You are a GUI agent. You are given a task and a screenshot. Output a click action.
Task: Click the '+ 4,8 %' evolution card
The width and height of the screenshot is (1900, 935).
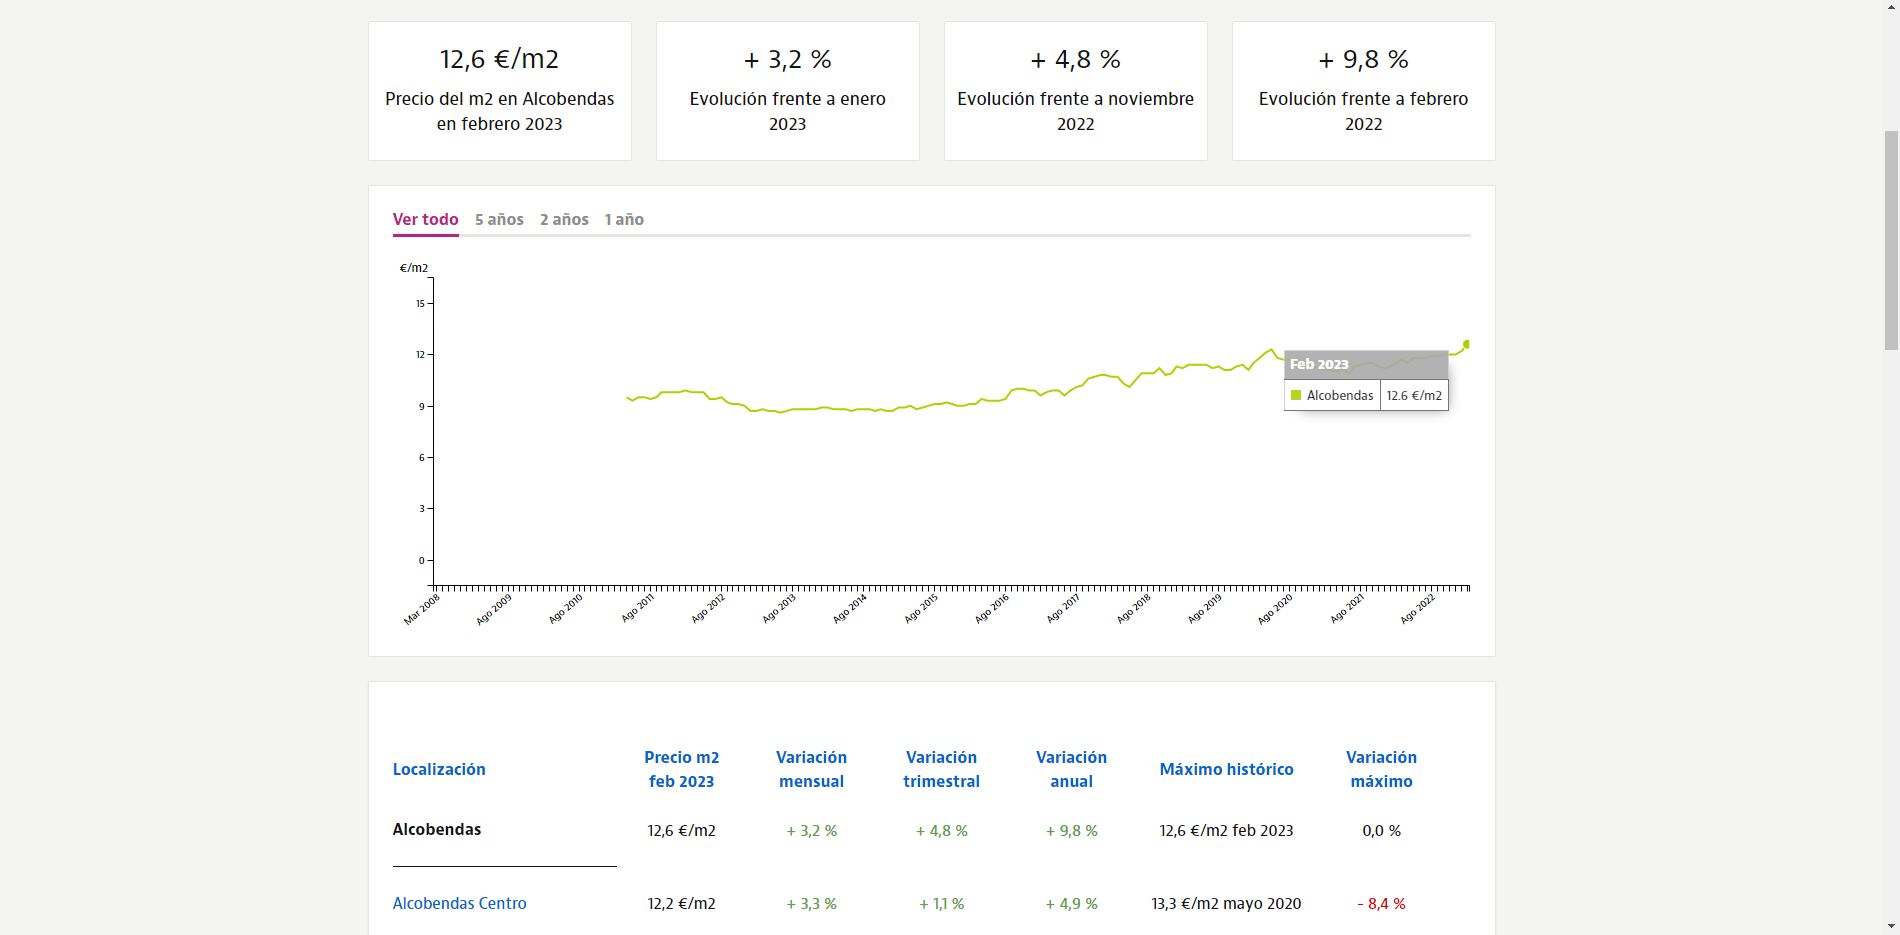[1076, 91]
